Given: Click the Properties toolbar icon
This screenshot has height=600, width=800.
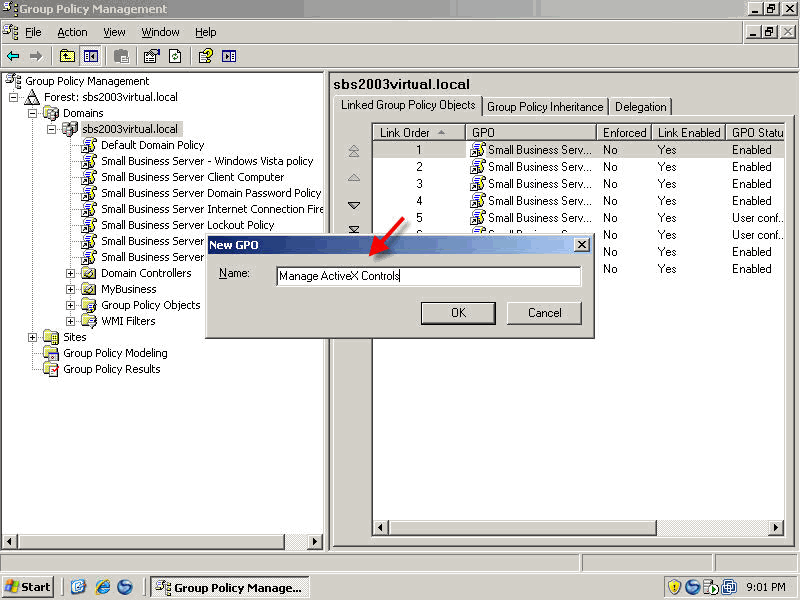Looking at the screenshot, I should [151, 56].
